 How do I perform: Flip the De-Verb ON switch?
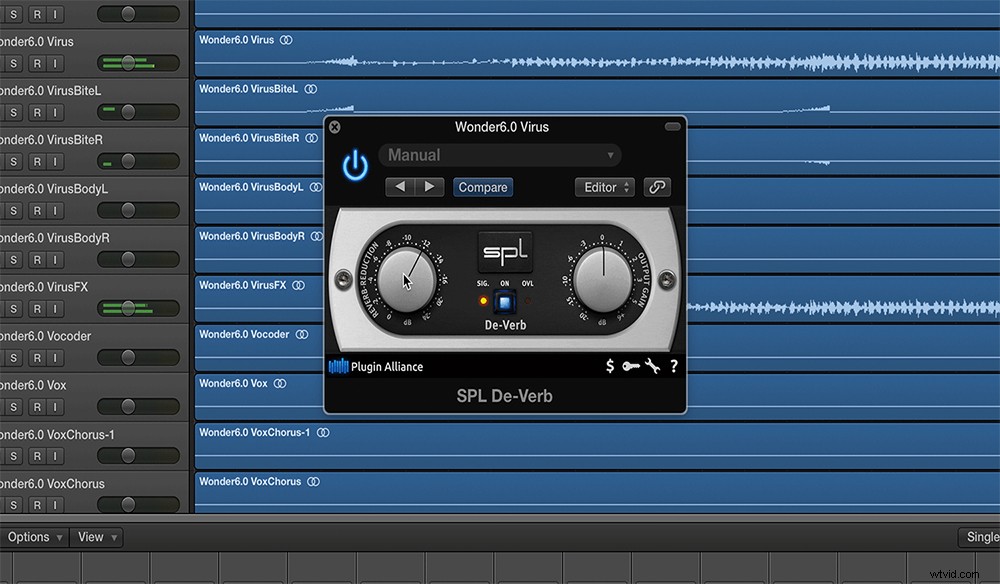click(x=505, y=300)
